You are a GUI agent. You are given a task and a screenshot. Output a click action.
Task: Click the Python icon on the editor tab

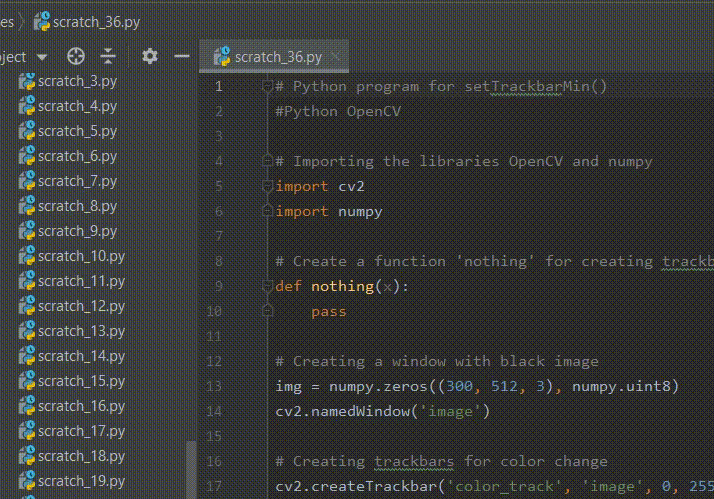(x=222, y=57)
